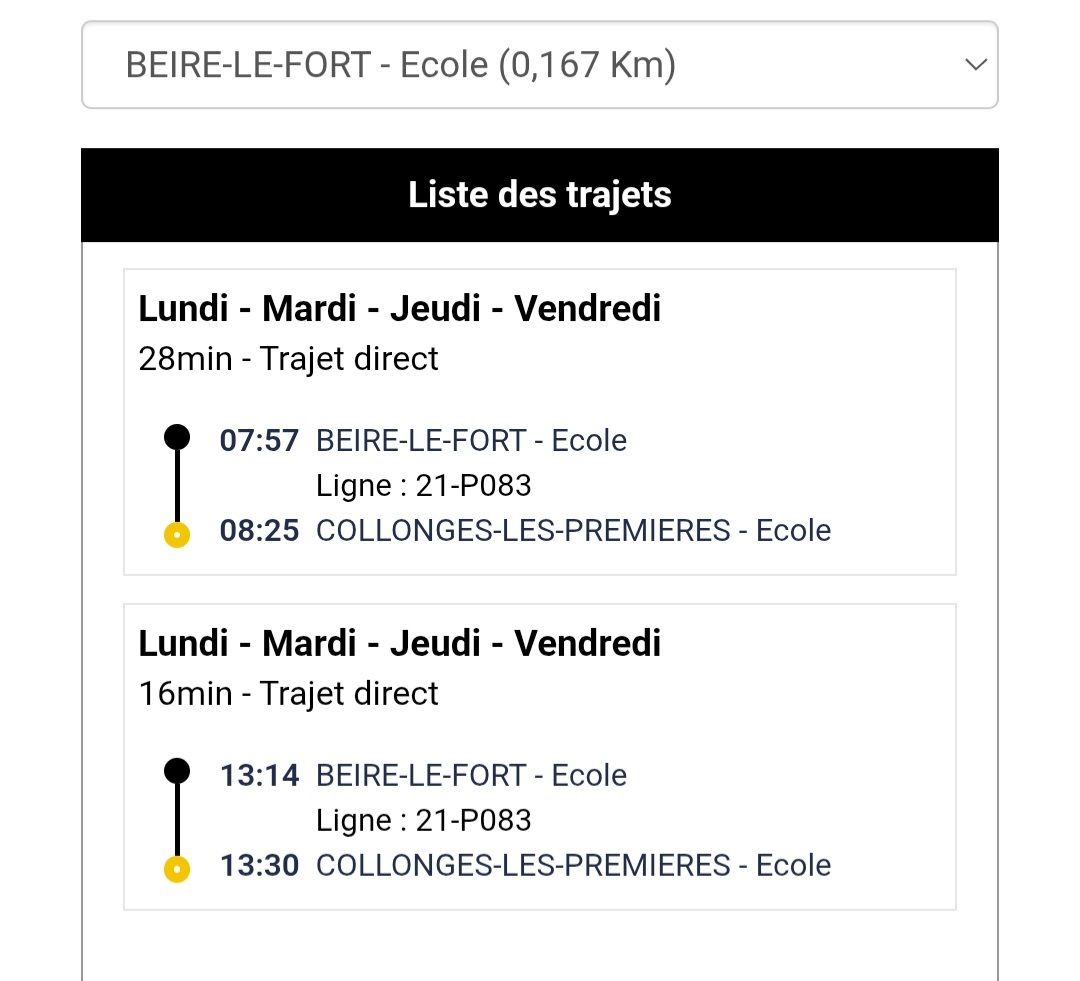Click the yellow arrival dot at 13:30

[177, 869]
